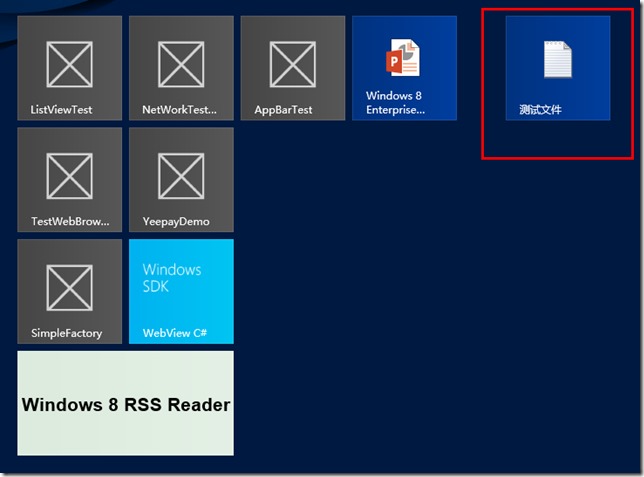This screenshot has width=644, height=477.
Task: Launch the SimpleFactory tile
Action: 69,291
